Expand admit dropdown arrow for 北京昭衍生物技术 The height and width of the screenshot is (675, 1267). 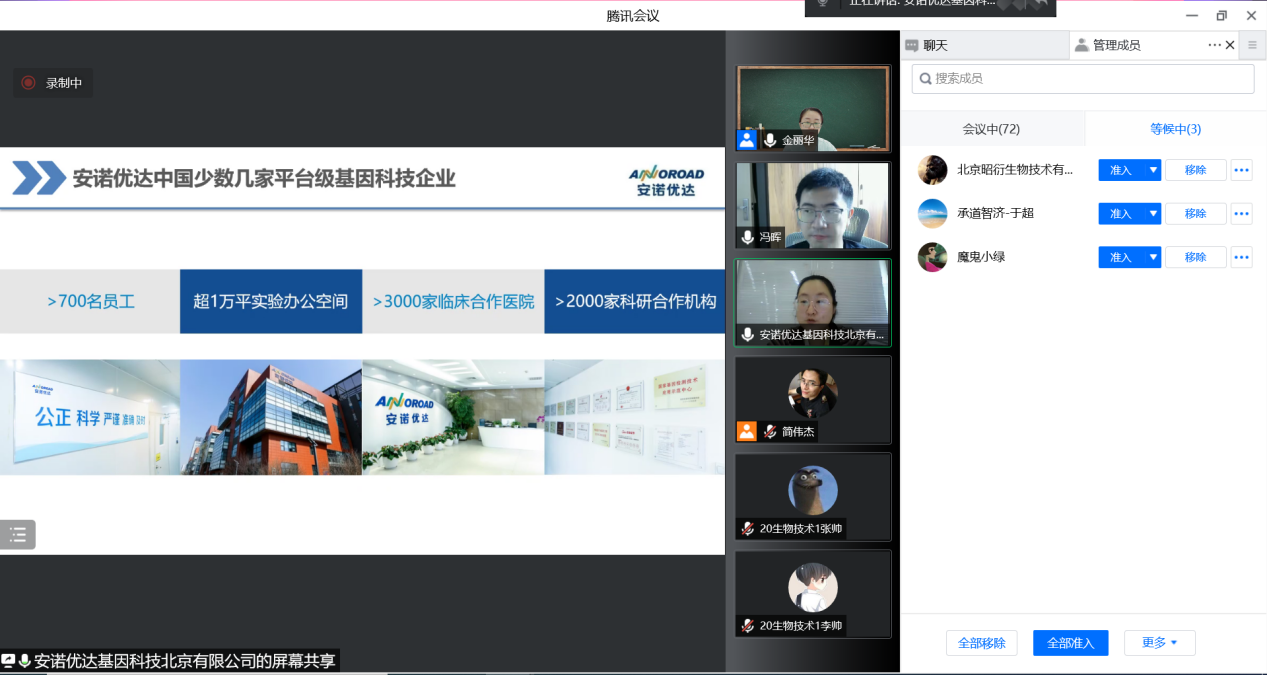1152,170
